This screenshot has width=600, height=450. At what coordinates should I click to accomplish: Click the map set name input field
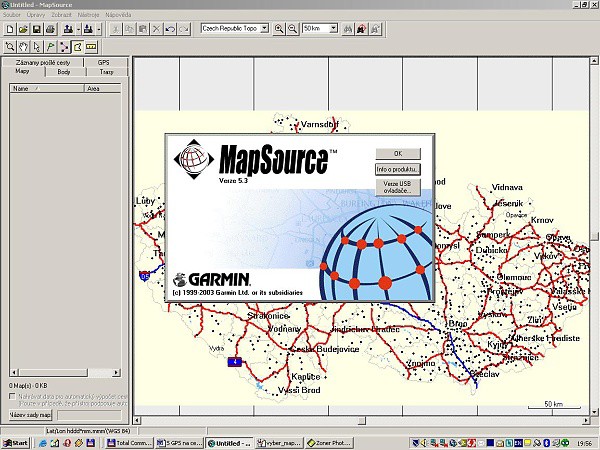pyautogui.click(x=90, y=415)
